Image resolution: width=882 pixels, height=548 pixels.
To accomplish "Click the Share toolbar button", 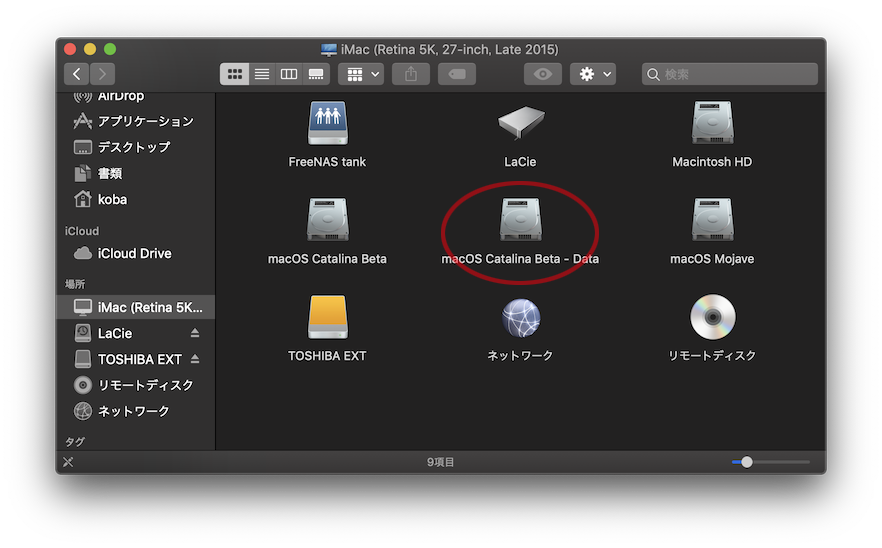I will pyautogui.click(x=411, y=74).
